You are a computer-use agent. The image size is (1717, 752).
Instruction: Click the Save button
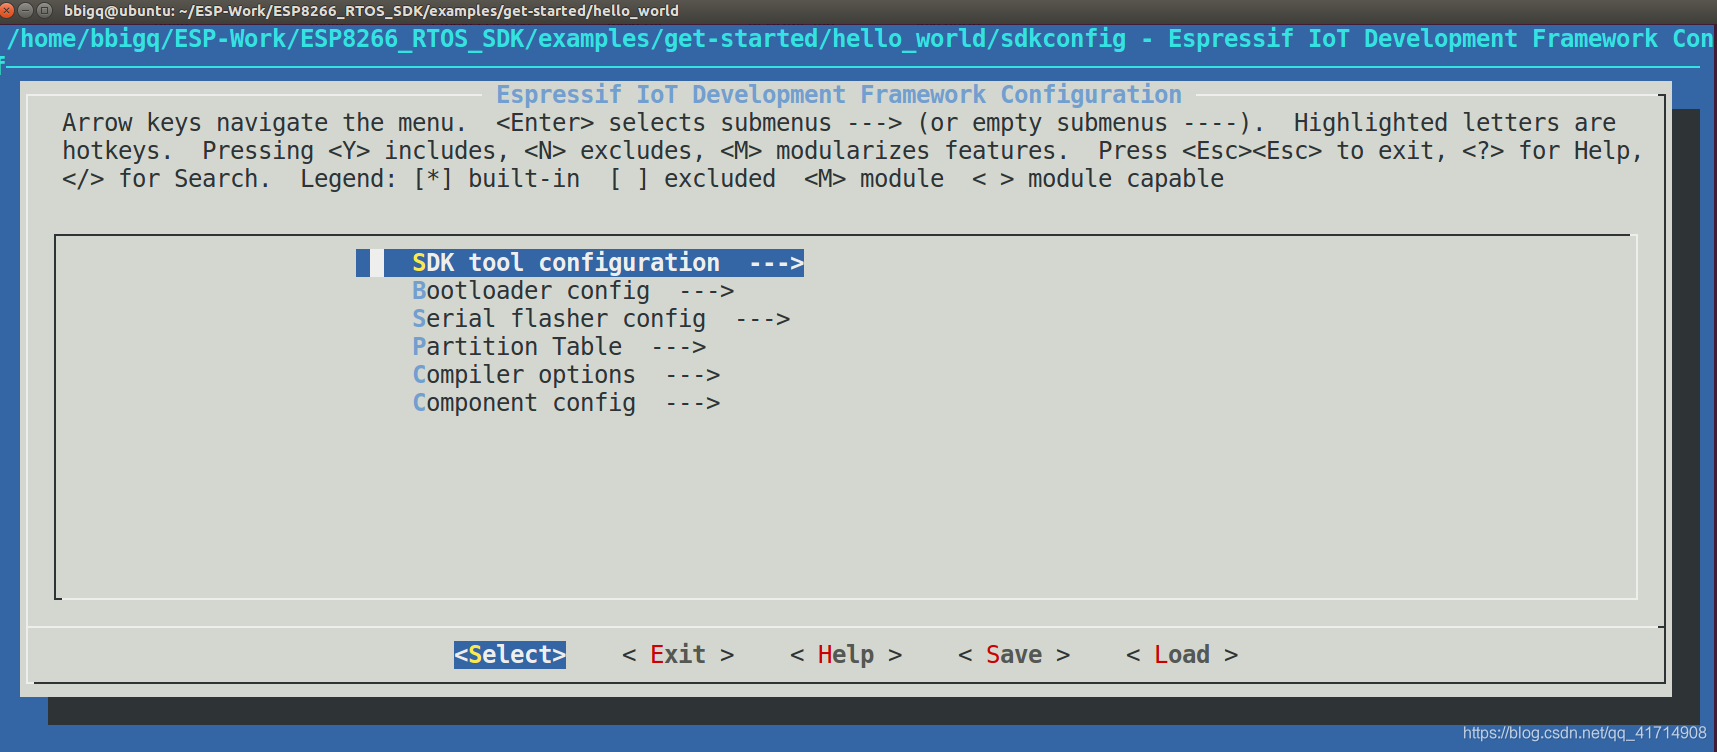tap(1014, 655)
